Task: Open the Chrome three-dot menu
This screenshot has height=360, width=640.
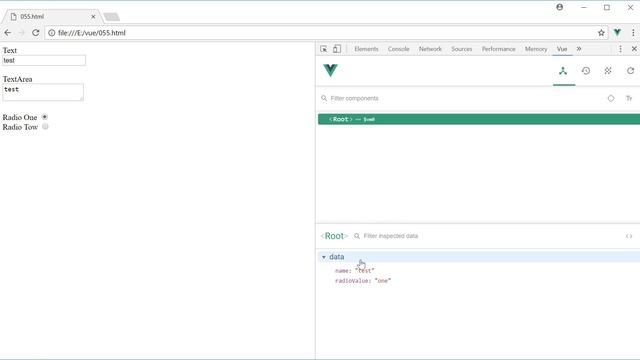Action: [x=633, y=33]
